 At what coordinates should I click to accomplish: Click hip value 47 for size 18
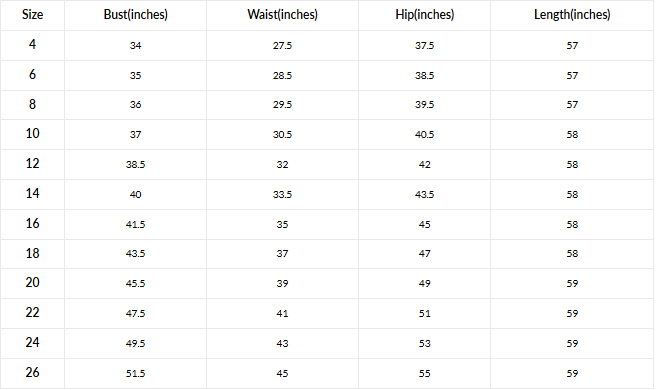424,254
